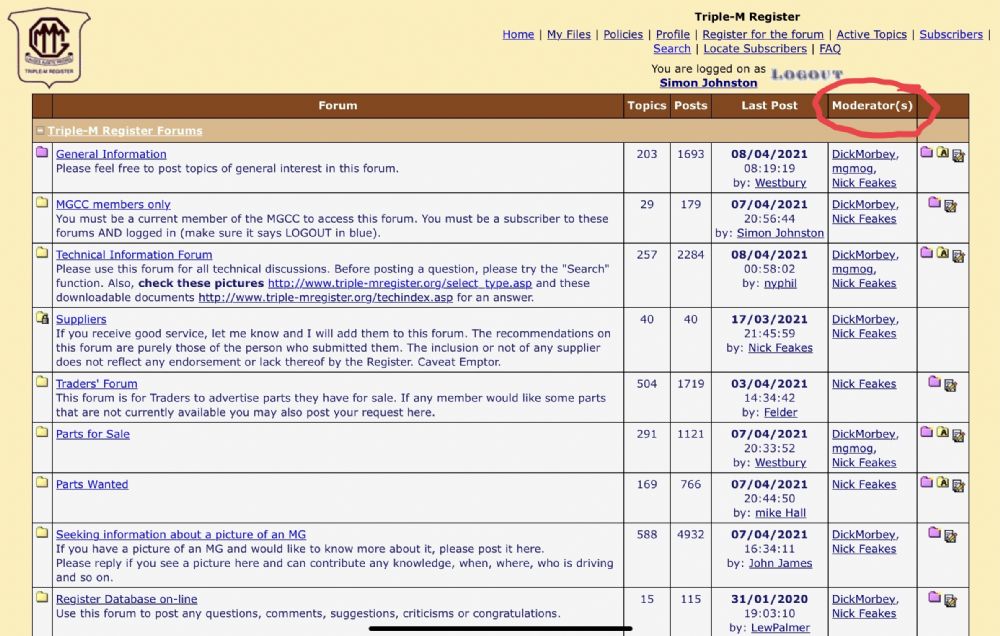The height and width of the screenshot is (636, 1000).
Task: Click purple folder icon in Seeking information row
Action: [934, 533]
